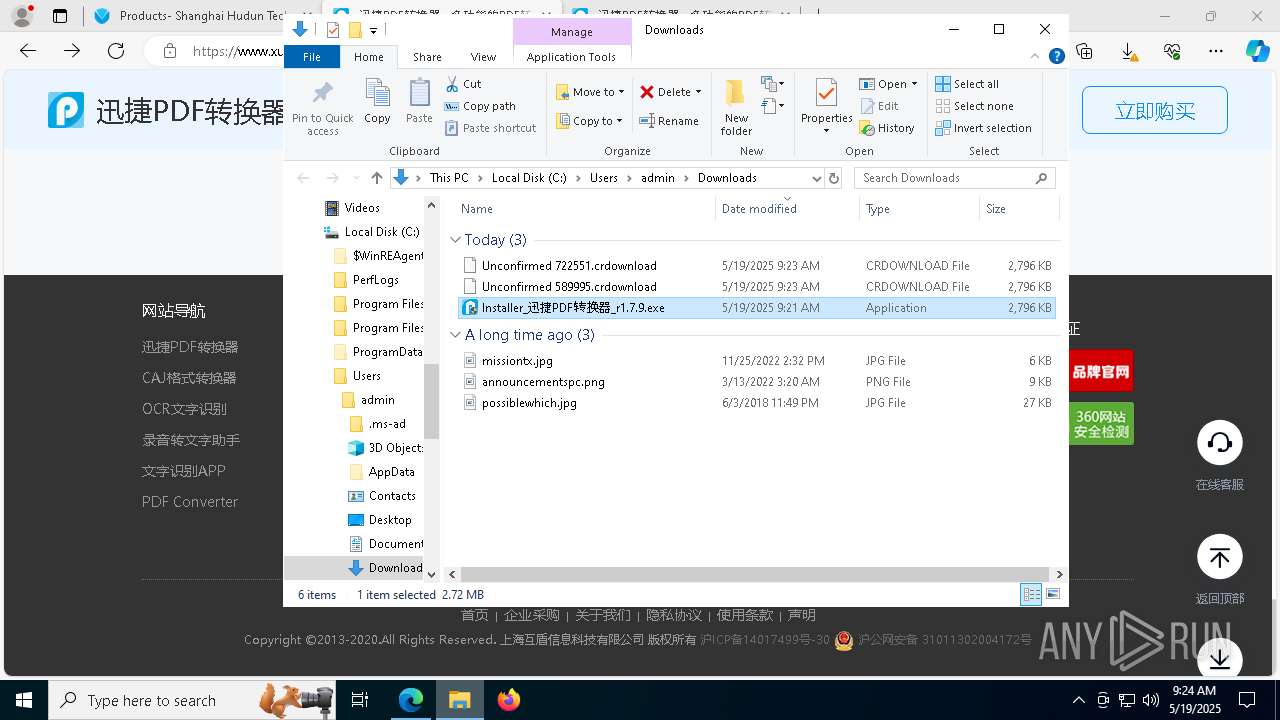Click Local Disk (C:) breadcrumb
1280x720 pixels.
[529, 178]
